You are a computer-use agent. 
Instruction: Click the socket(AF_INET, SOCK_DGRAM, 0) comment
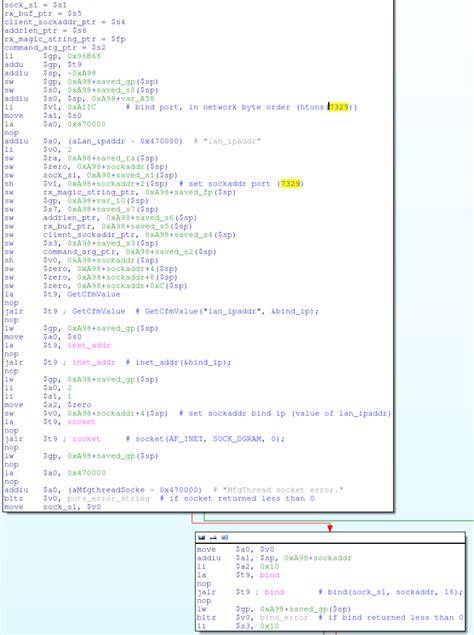click(205, 439)
